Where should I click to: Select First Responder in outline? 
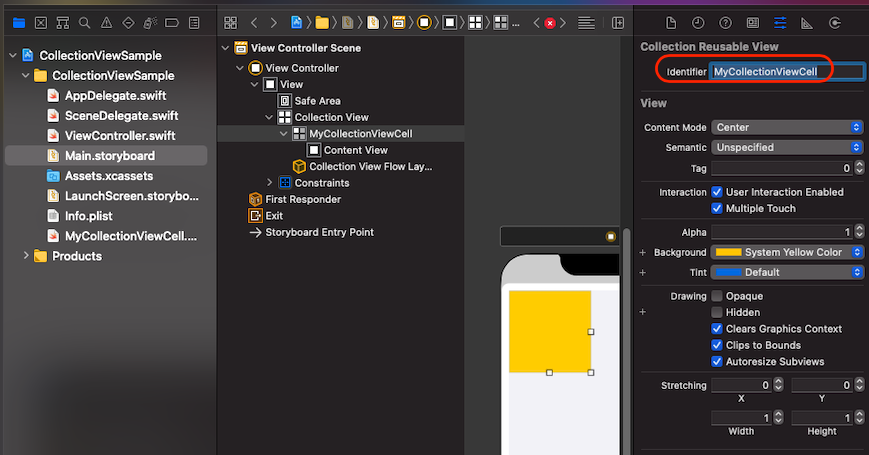pyautogui.click(x=303, y=199)
